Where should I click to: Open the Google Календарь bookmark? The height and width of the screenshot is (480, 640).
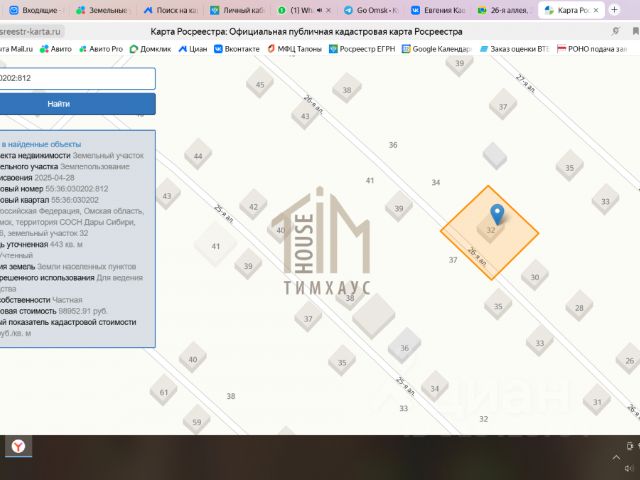(437, 49)
